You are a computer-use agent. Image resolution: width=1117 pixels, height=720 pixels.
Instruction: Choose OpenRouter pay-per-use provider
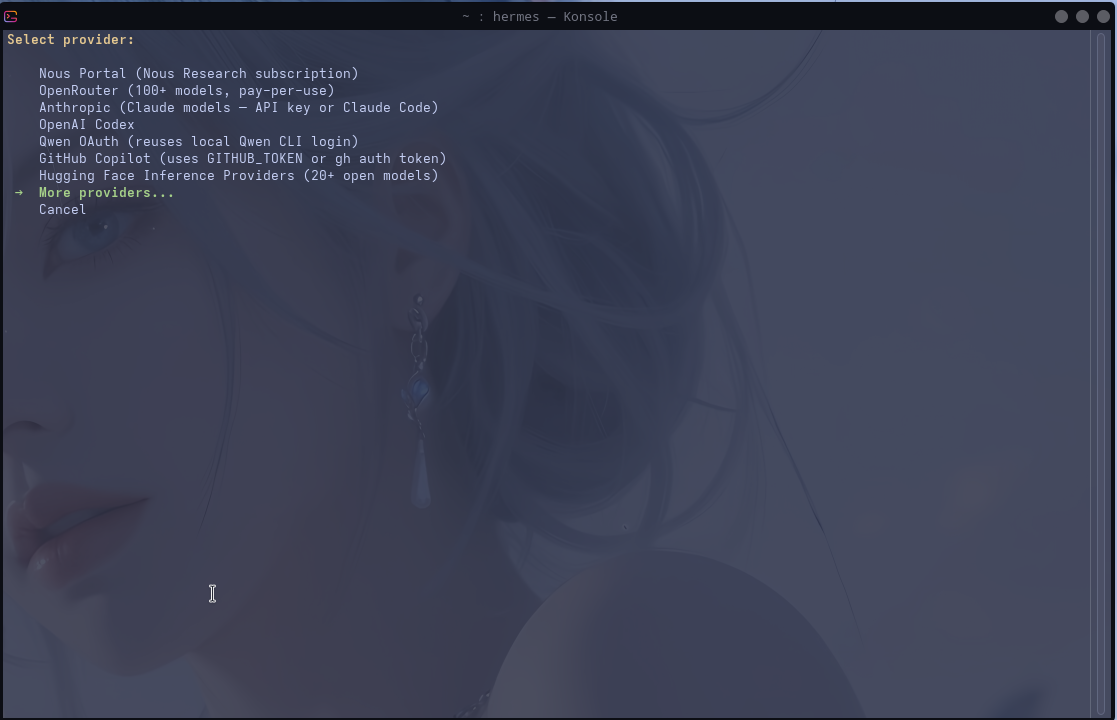(x=186, y=91)
